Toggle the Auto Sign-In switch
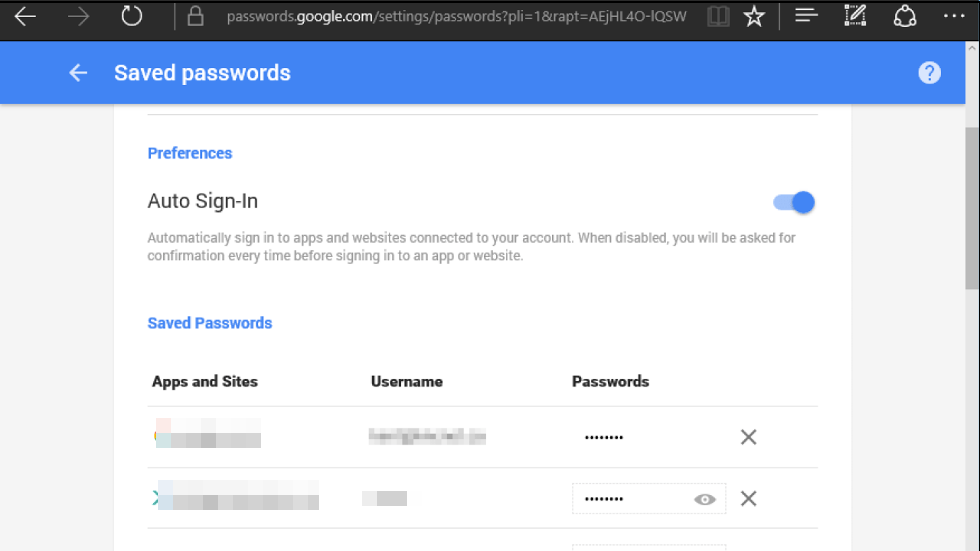Image resolution: width=980 pixels, height=551 pixels. [x=794, y=202]
